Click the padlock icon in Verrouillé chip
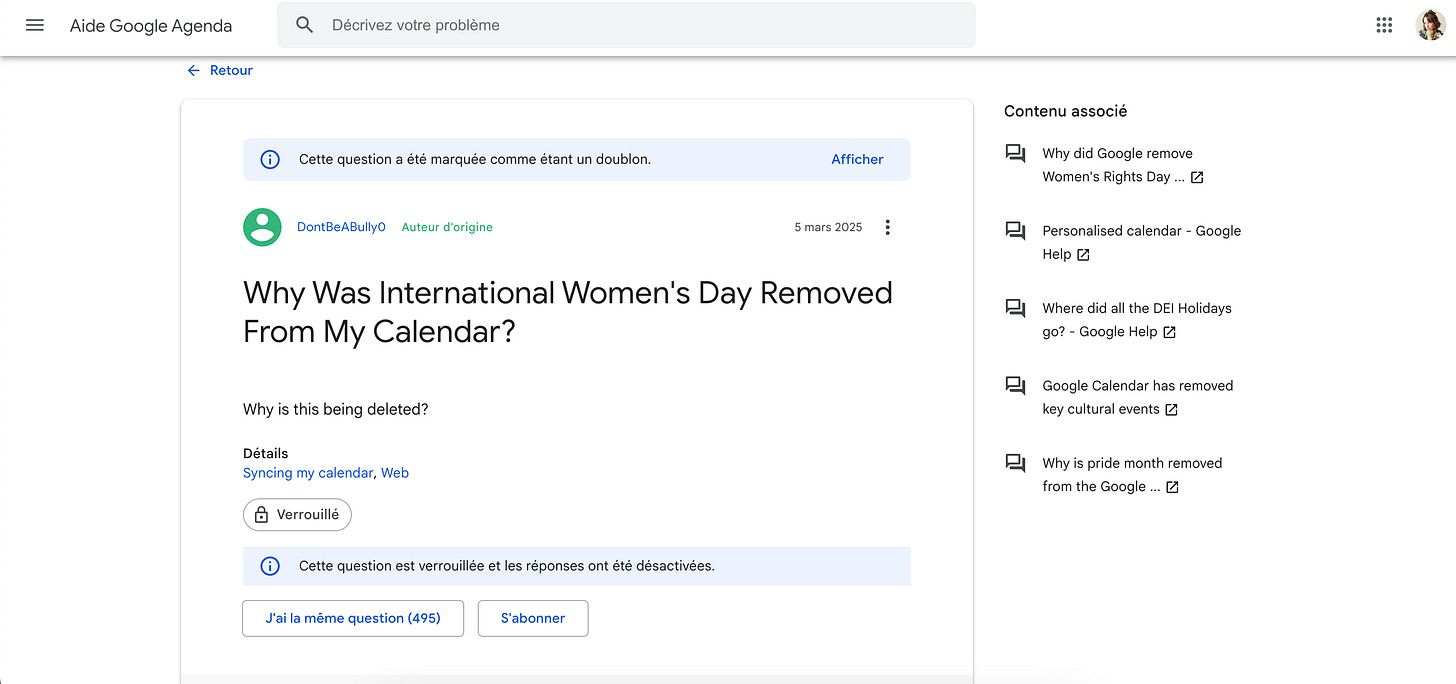 click(261, 515)
